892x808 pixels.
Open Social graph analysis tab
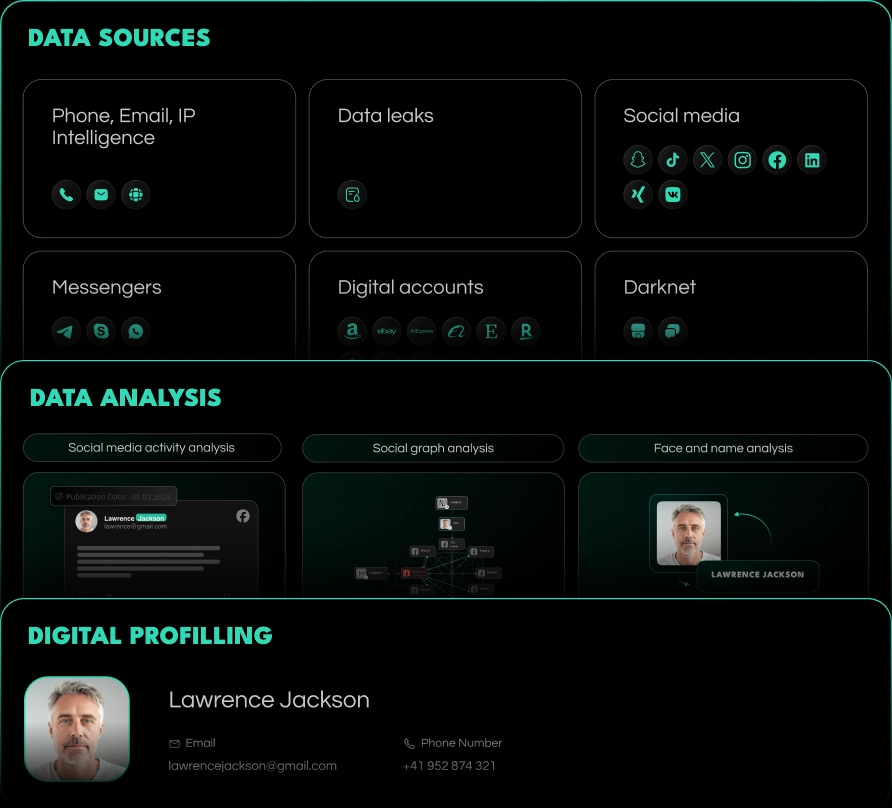click(x=433, y=448)
